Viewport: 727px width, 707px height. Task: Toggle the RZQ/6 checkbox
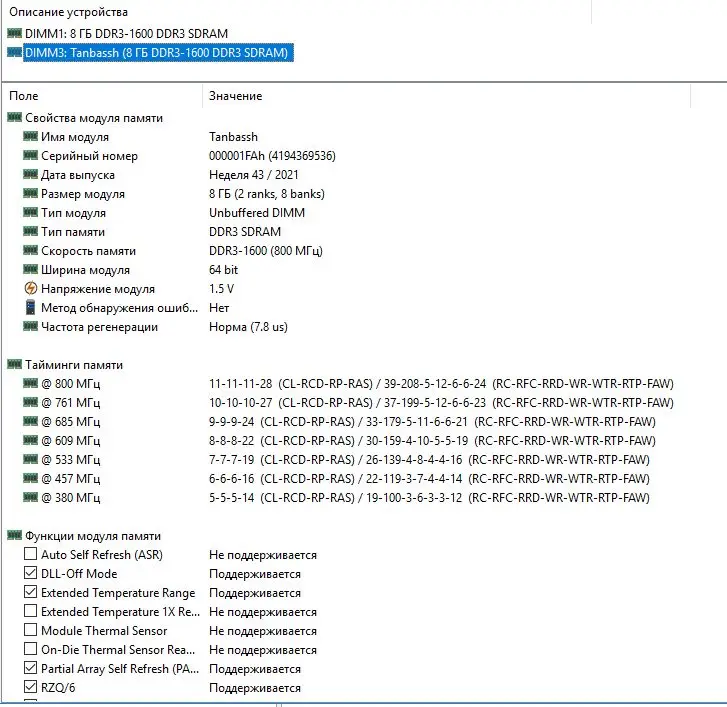[31, 687]
